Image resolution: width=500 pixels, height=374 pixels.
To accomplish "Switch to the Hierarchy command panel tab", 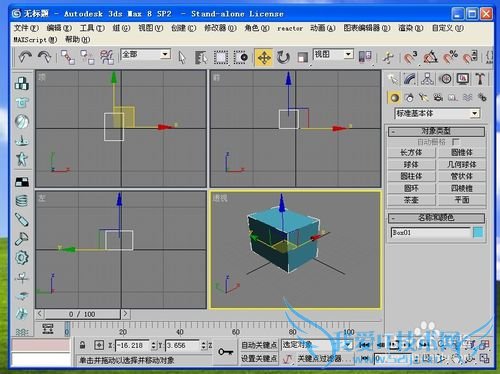I will [427, 79].
